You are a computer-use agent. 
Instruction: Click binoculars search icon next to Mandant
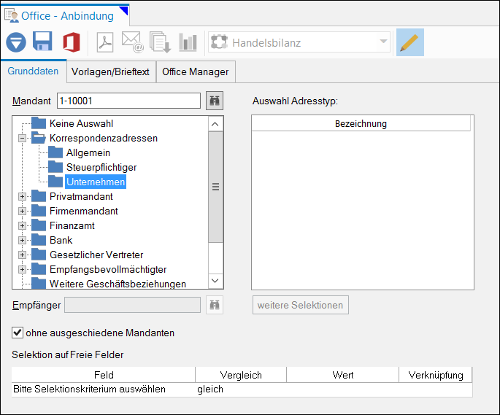point(214,100)
